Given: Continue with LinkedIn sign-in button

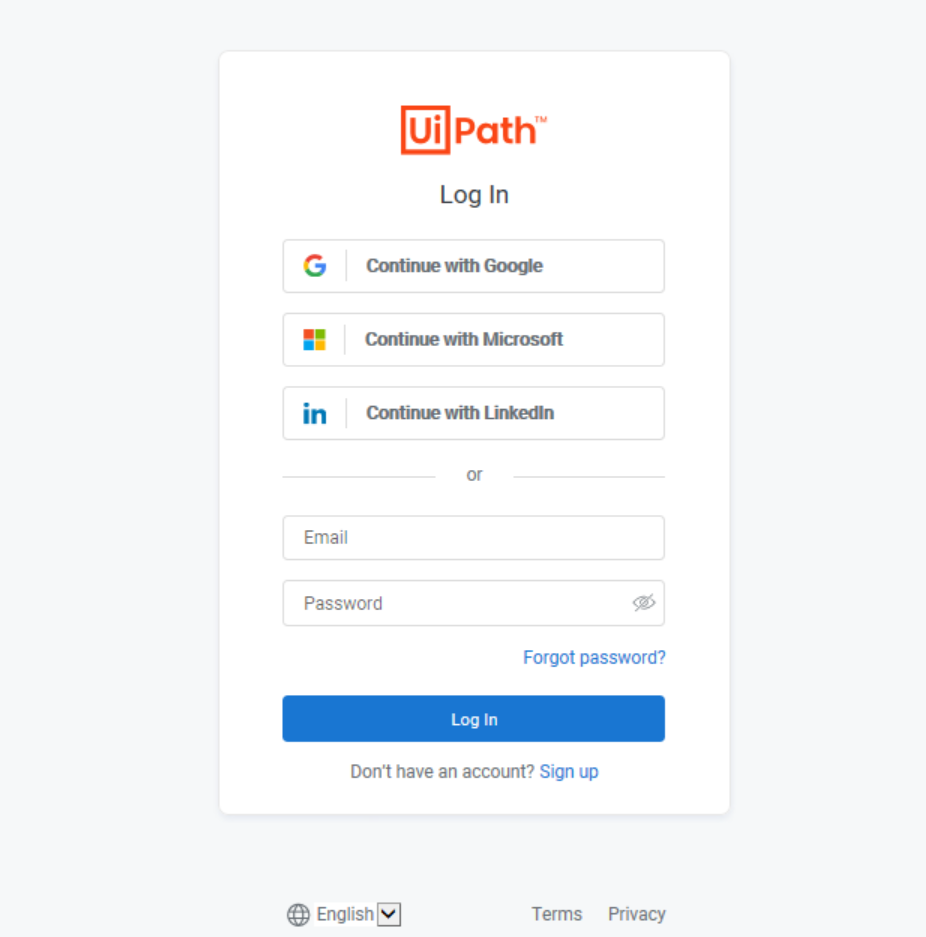Looking at the screenshot, I should point(474,413).
